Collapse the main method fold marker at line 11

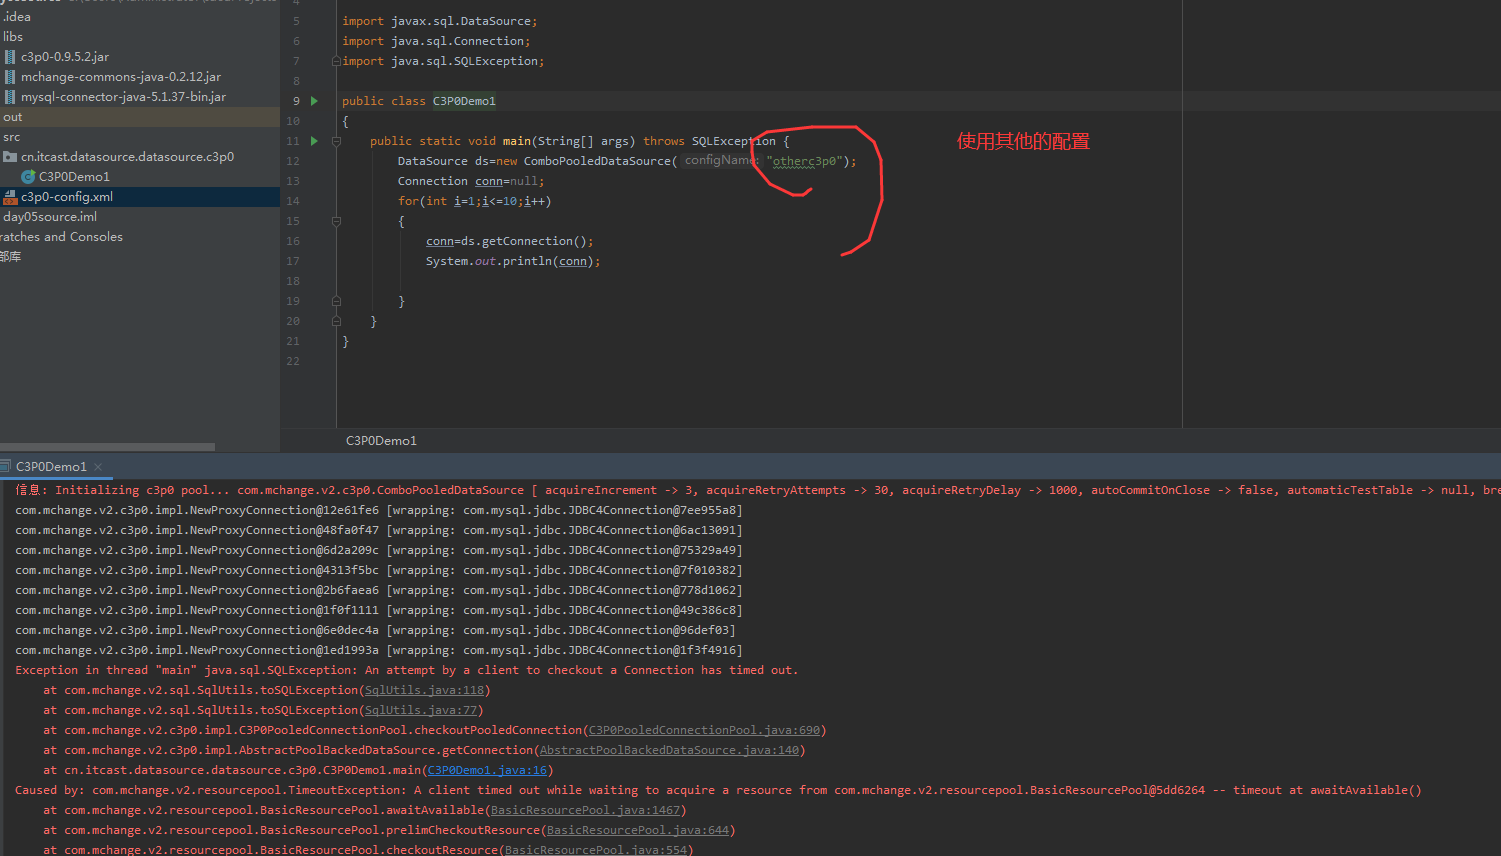click(336, 141)
